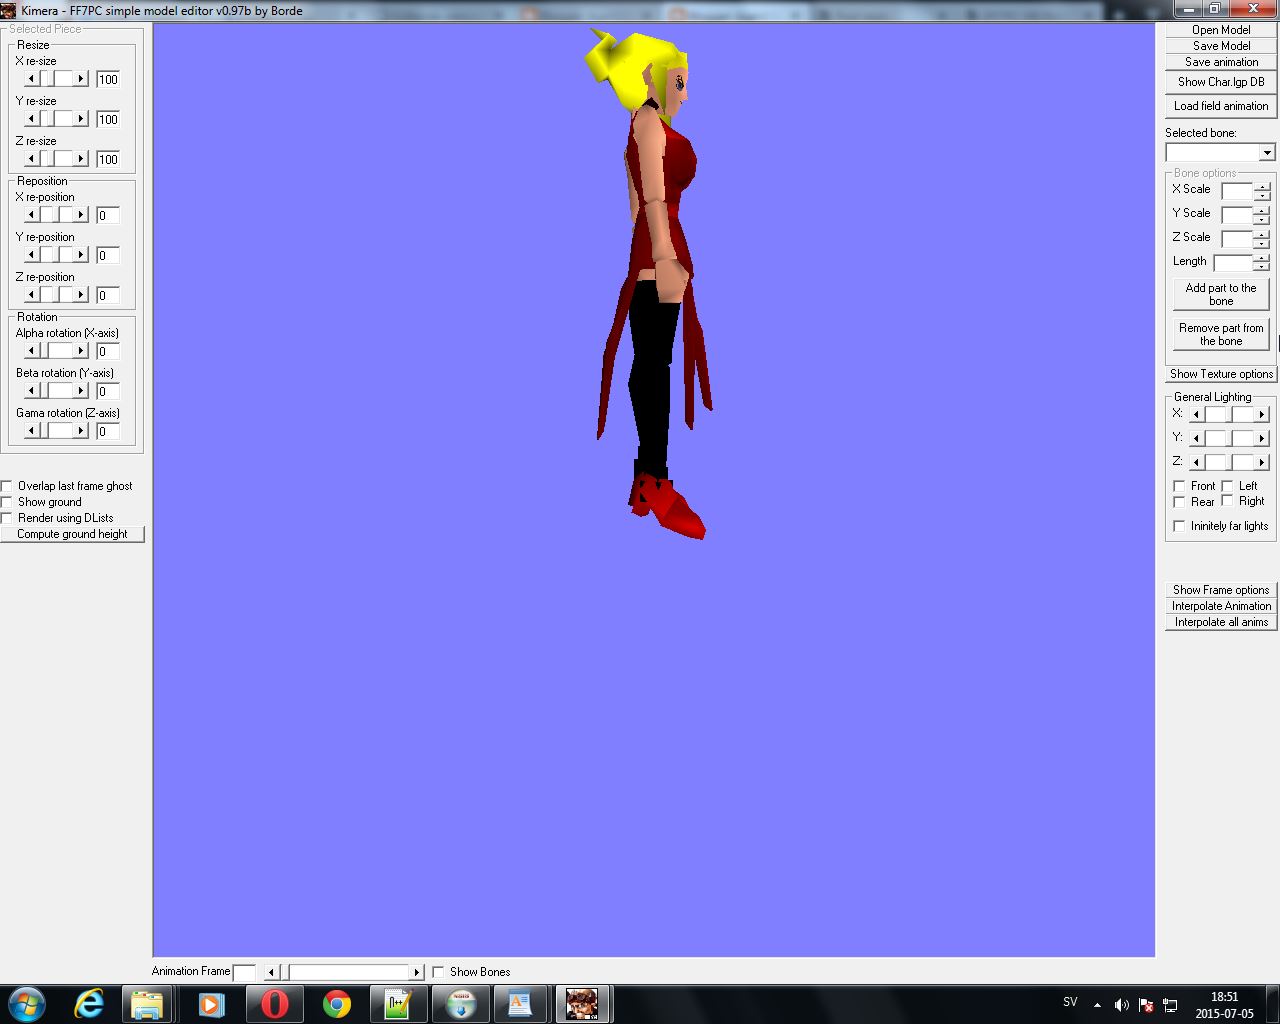Open Opera browser from taskbar
This screenshot has width=1280, height=1024.
coord(273,1004)
